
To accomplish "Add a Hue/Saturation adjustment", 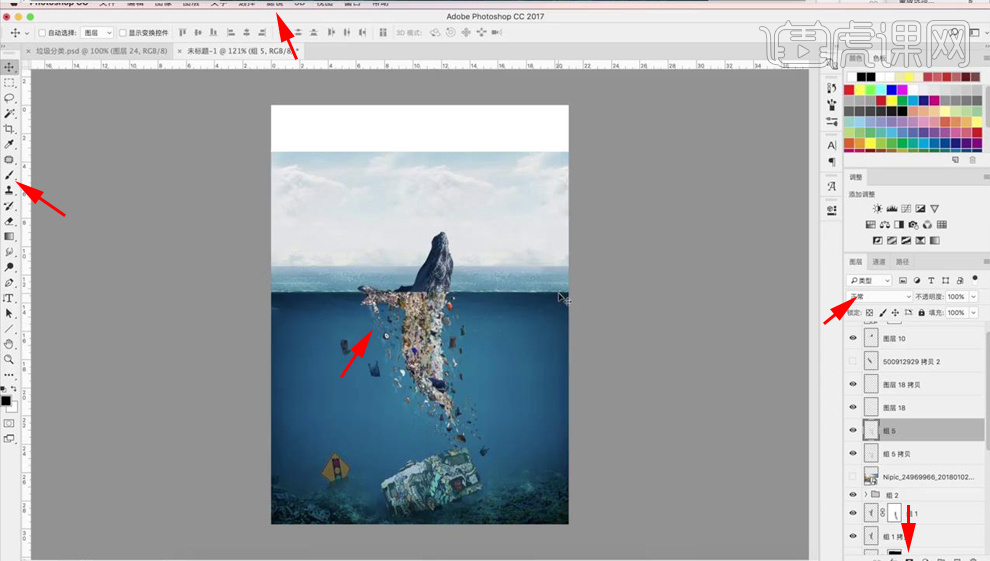I will (x=870, y=225).
